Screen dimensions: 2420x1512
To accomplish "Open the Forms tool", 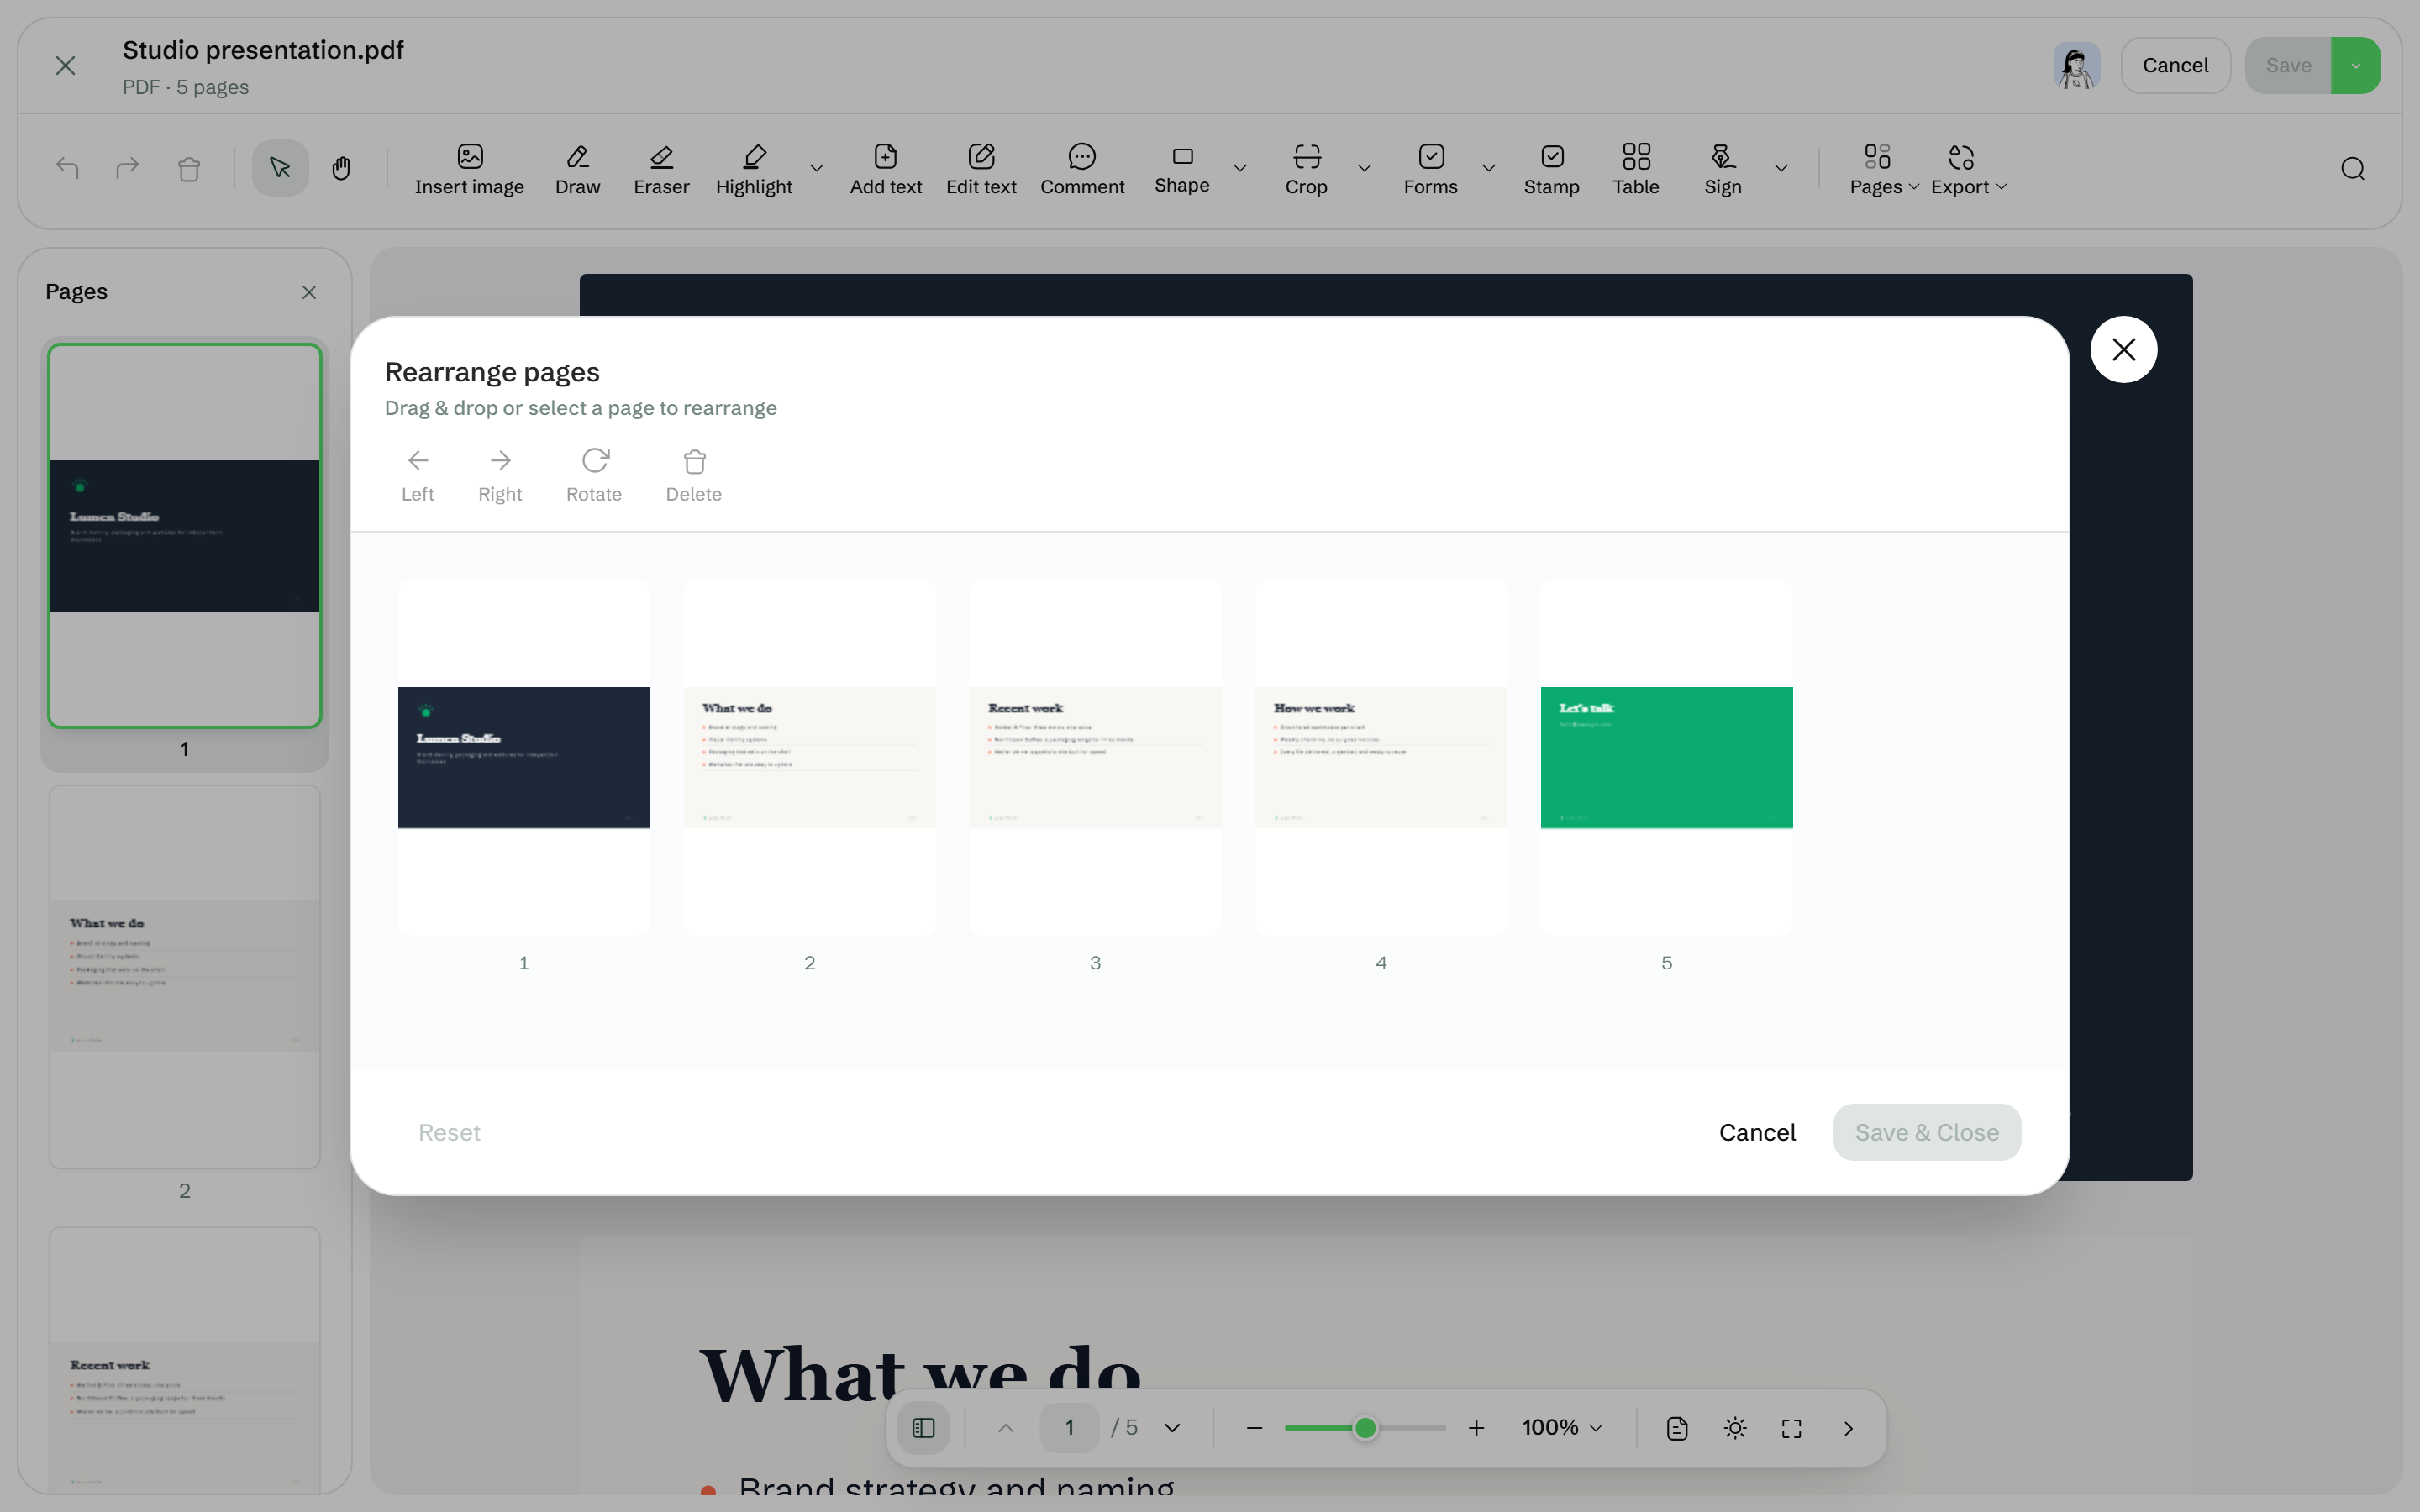I will coord(1430,169).
